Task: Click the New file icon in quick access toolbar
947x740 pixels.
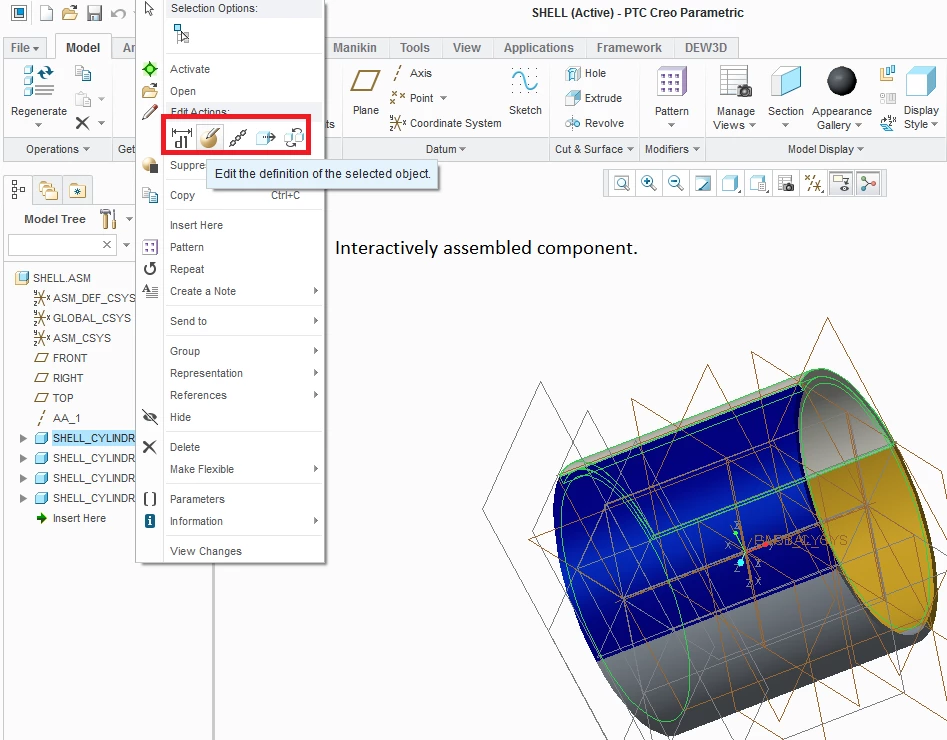Action: tap(47, 13)
